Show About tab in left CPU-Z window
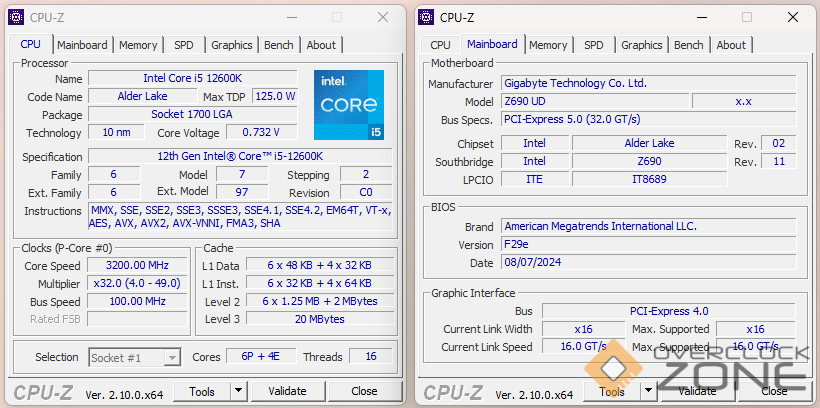This screenshot has width=820, height=408. click(x=321, y=45)
